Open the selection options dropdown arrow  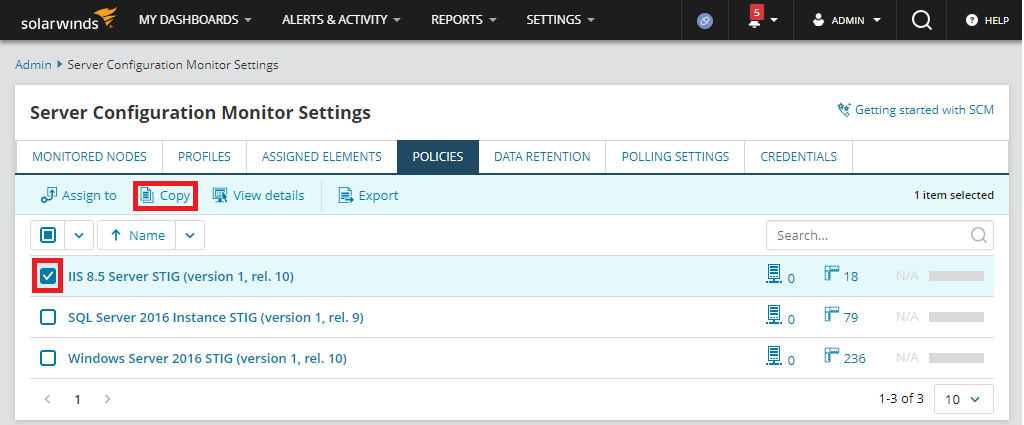pyautogui.click(x=79, y=235)
